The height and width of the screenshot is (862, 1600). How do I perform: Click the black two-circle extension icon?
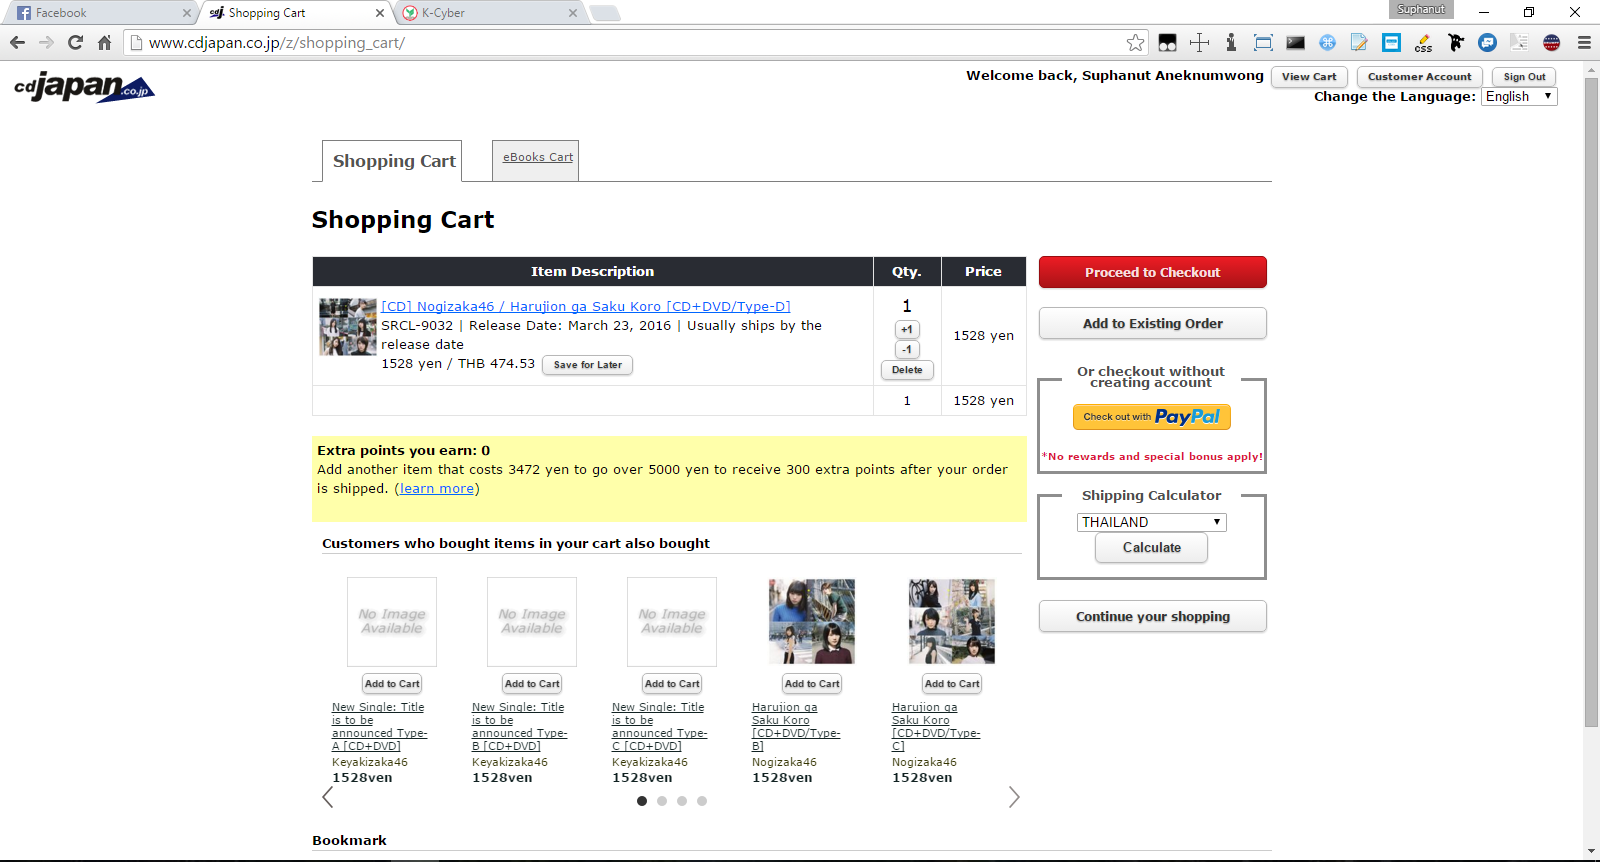[1168, 42]
